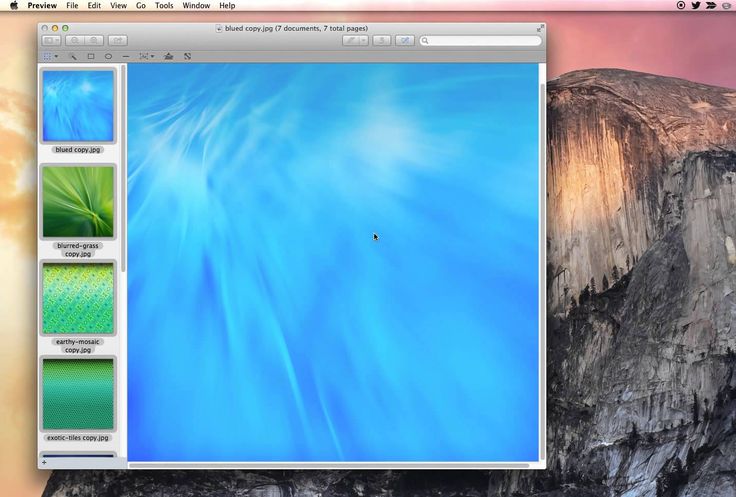Viewport: 736px width, 497px height.
Task: Focus the toolbar search field
Action: pyautogui.click(x=480, y=41)
